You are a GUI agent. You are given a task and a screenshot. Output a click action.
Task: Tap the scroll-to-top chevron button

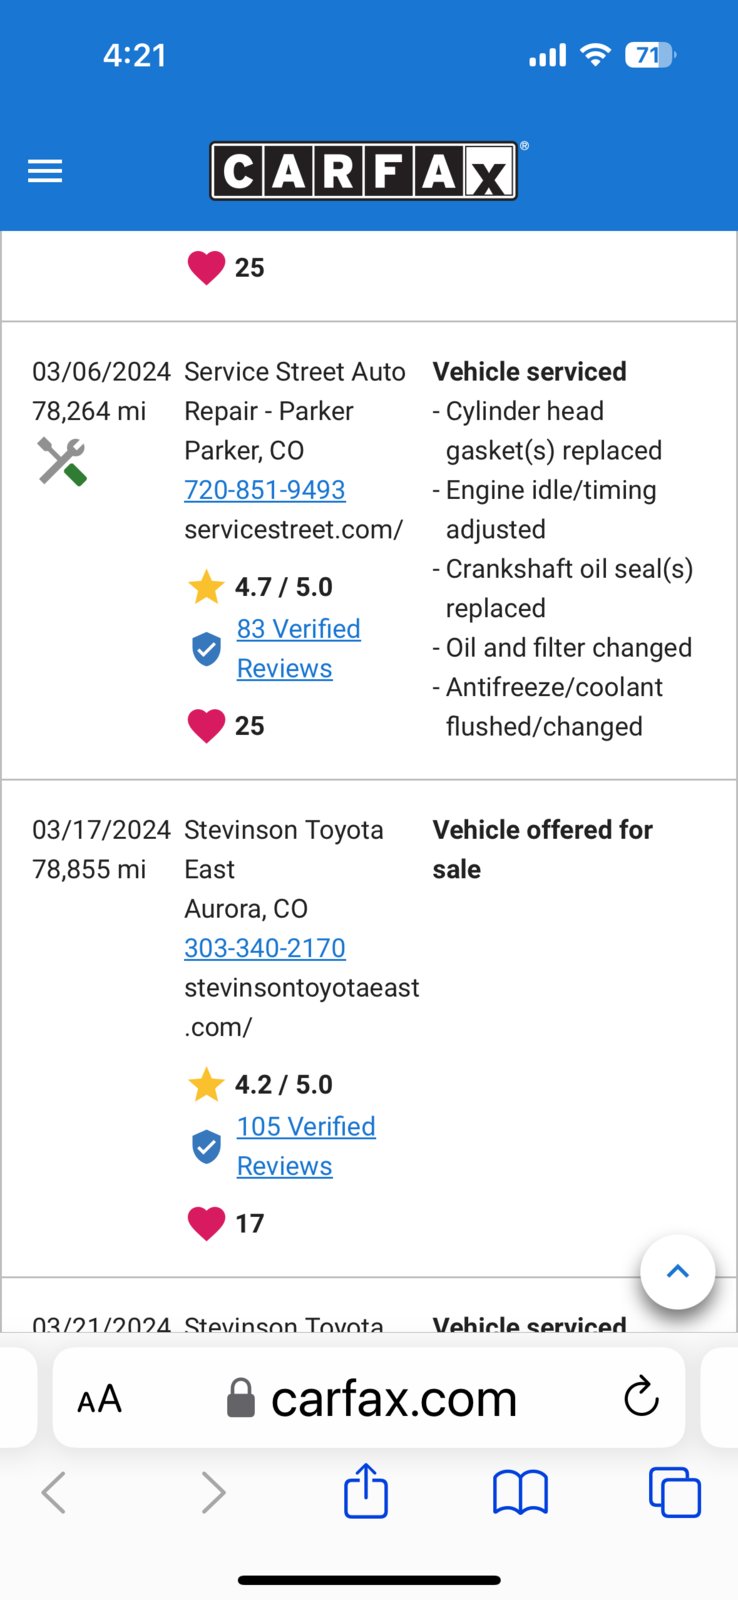(678, 1272)
